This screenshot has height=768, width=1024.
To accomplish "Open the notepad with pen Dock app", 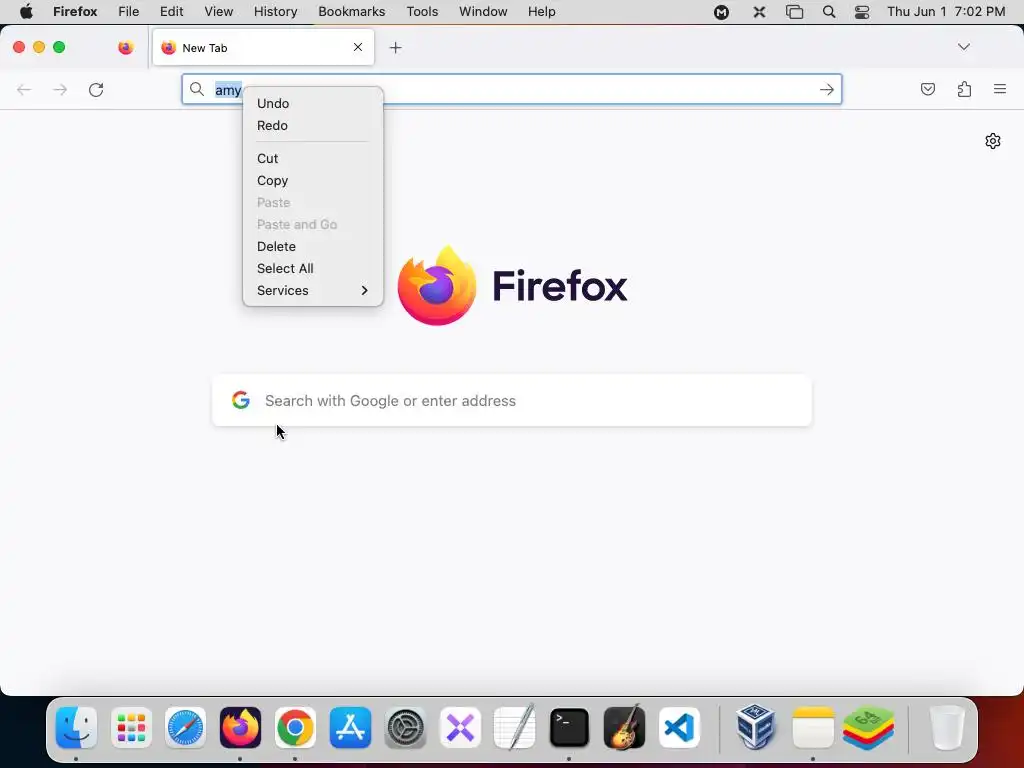I will point(515,728).
